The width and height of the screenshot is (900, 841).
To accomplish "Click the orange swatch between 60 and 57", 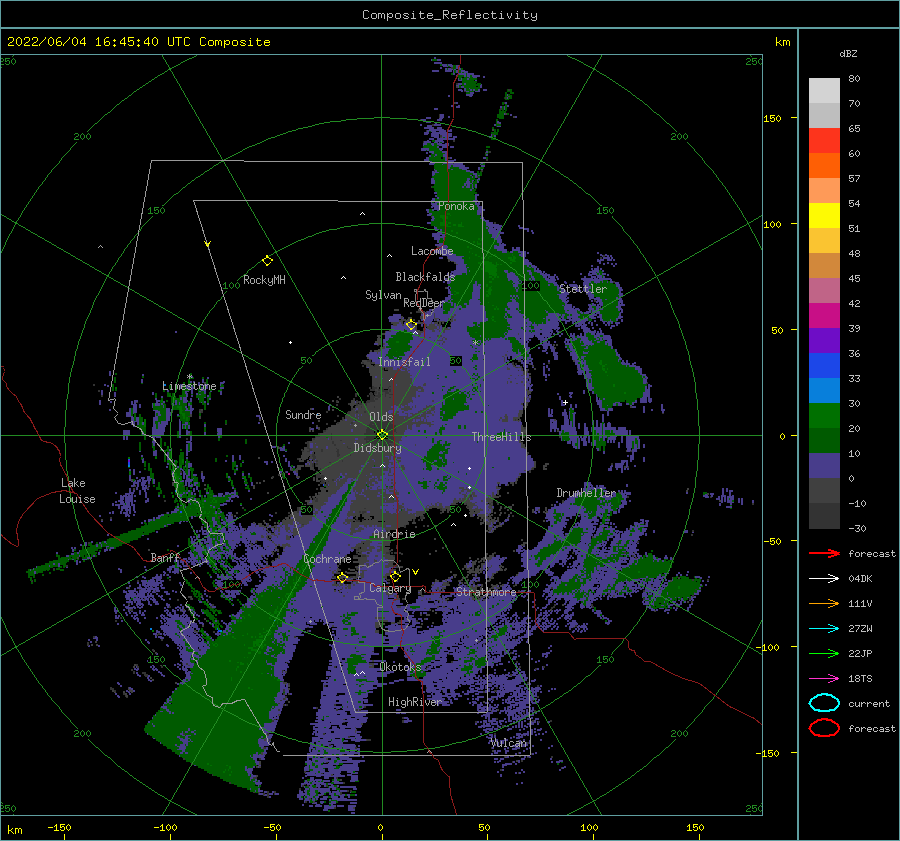I will (824, 165).
